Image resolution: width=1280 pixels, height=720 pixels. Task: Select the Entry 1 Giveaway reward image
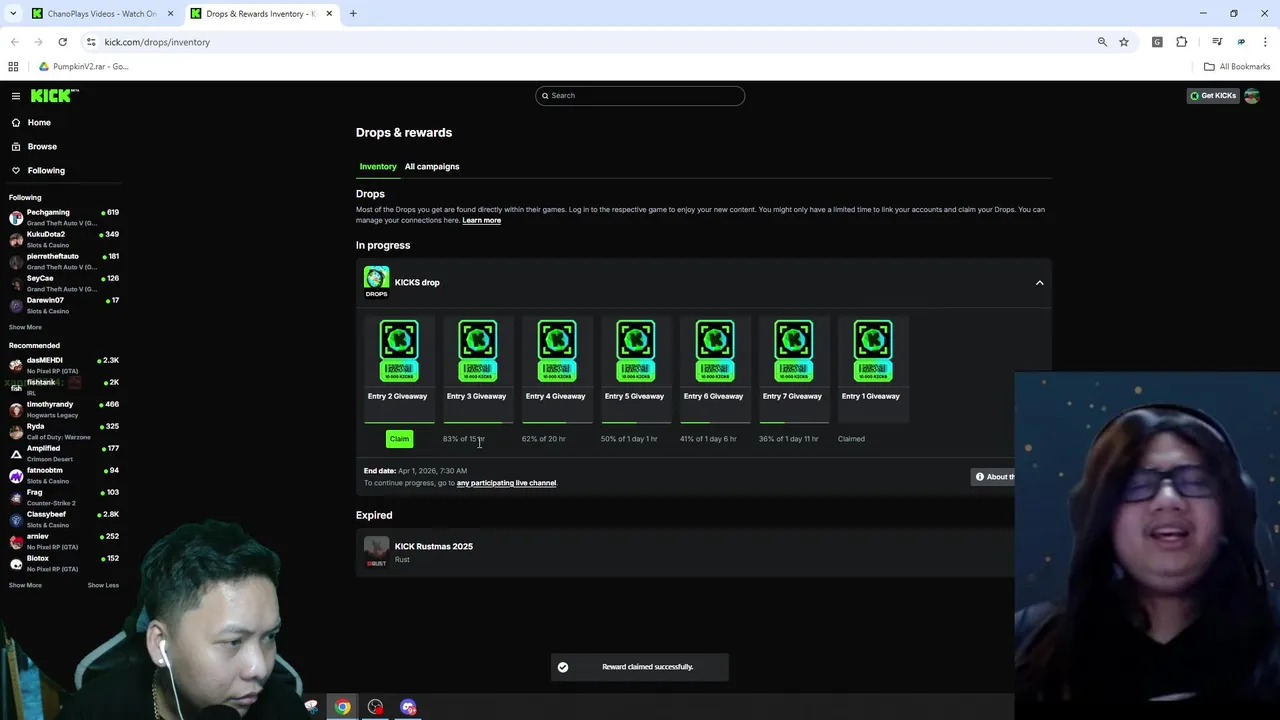pos(872,351)
